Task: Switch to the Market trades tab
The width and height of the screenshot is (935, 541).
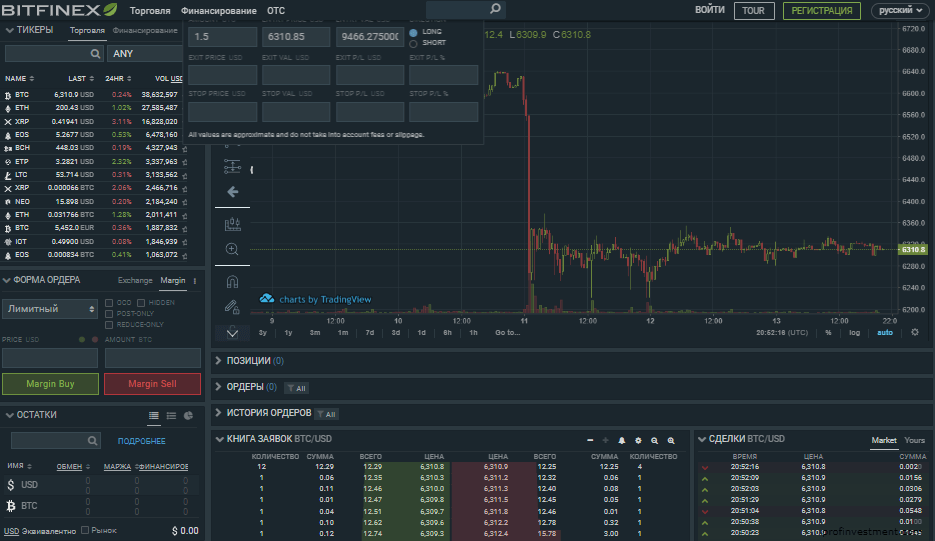Action: click(x=884, y=440)
